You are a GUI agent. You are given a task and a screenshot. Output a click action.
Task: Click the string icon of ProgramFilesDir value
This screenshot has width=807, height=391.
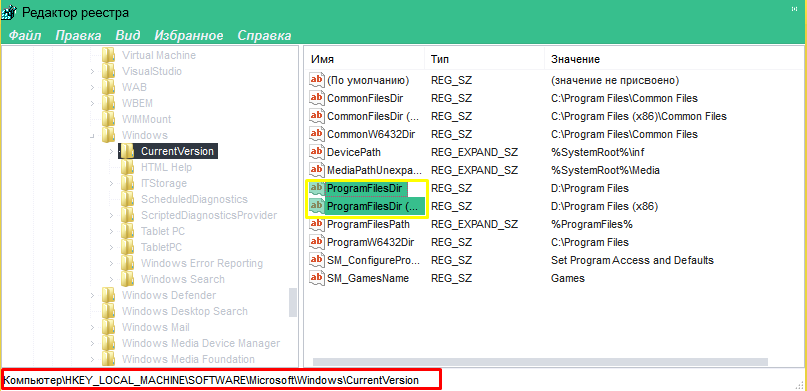coord(316,188)
